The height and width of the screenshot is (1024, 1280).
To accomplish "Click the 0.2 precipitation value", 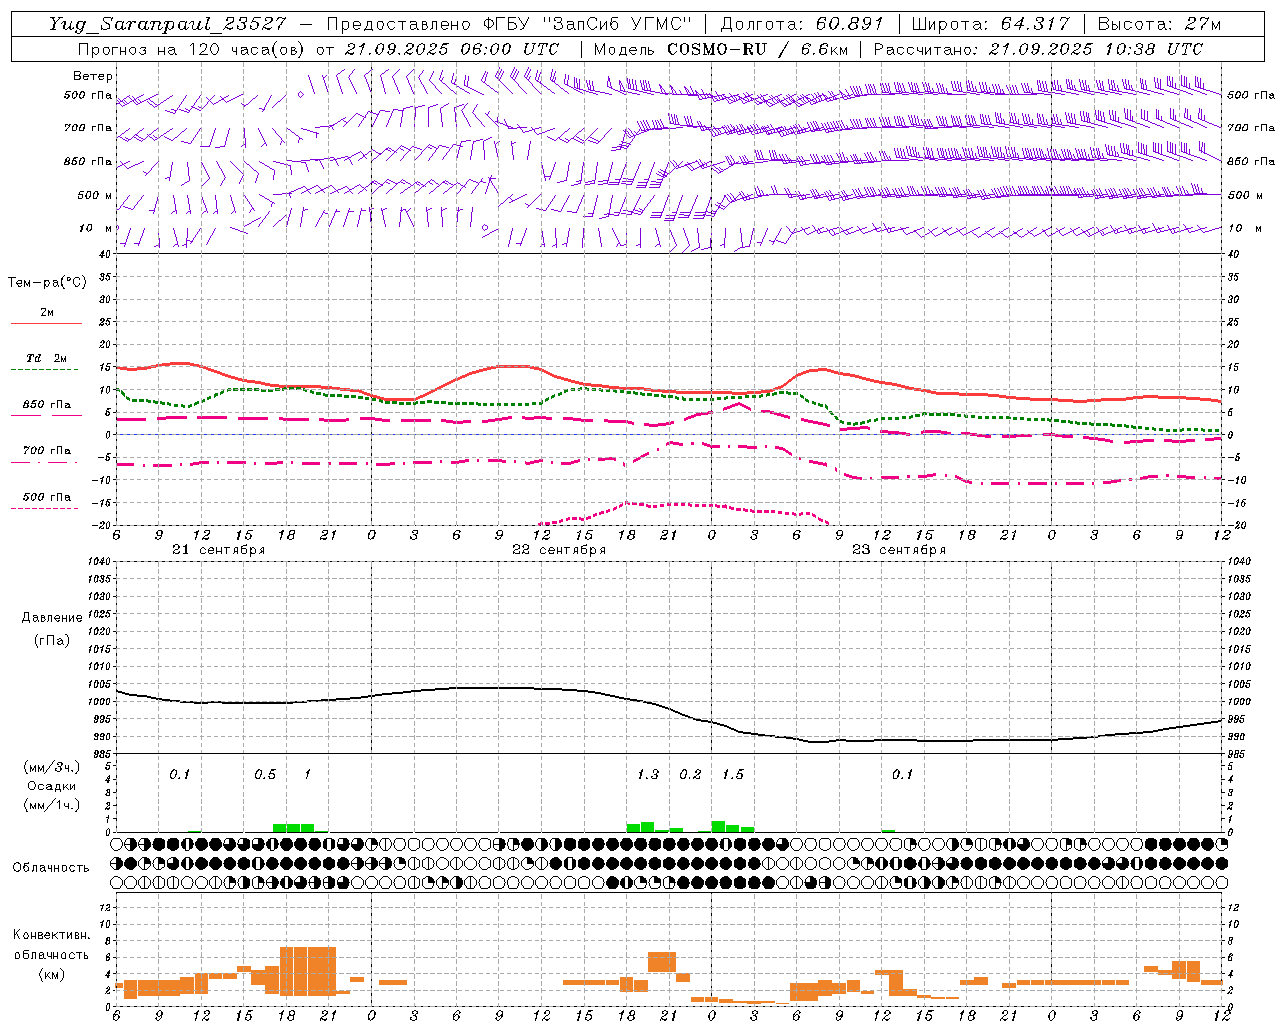I will [x=690, y=775].
